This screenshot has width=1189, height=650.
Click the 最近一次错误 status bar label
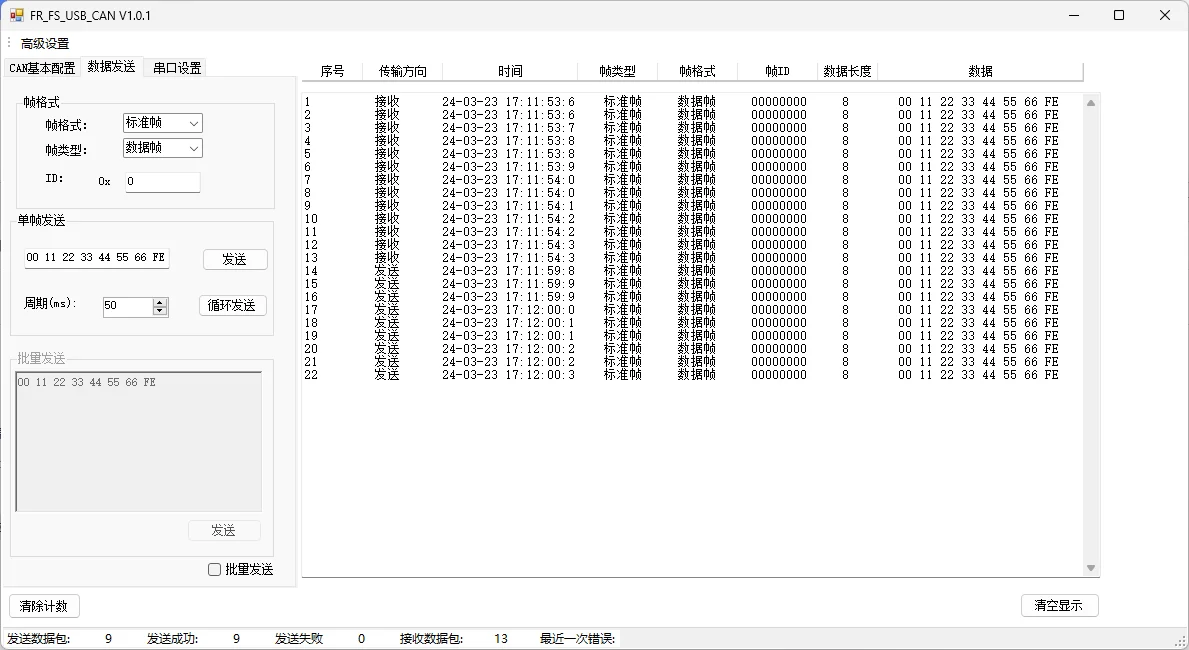click(x=577, y=639)
